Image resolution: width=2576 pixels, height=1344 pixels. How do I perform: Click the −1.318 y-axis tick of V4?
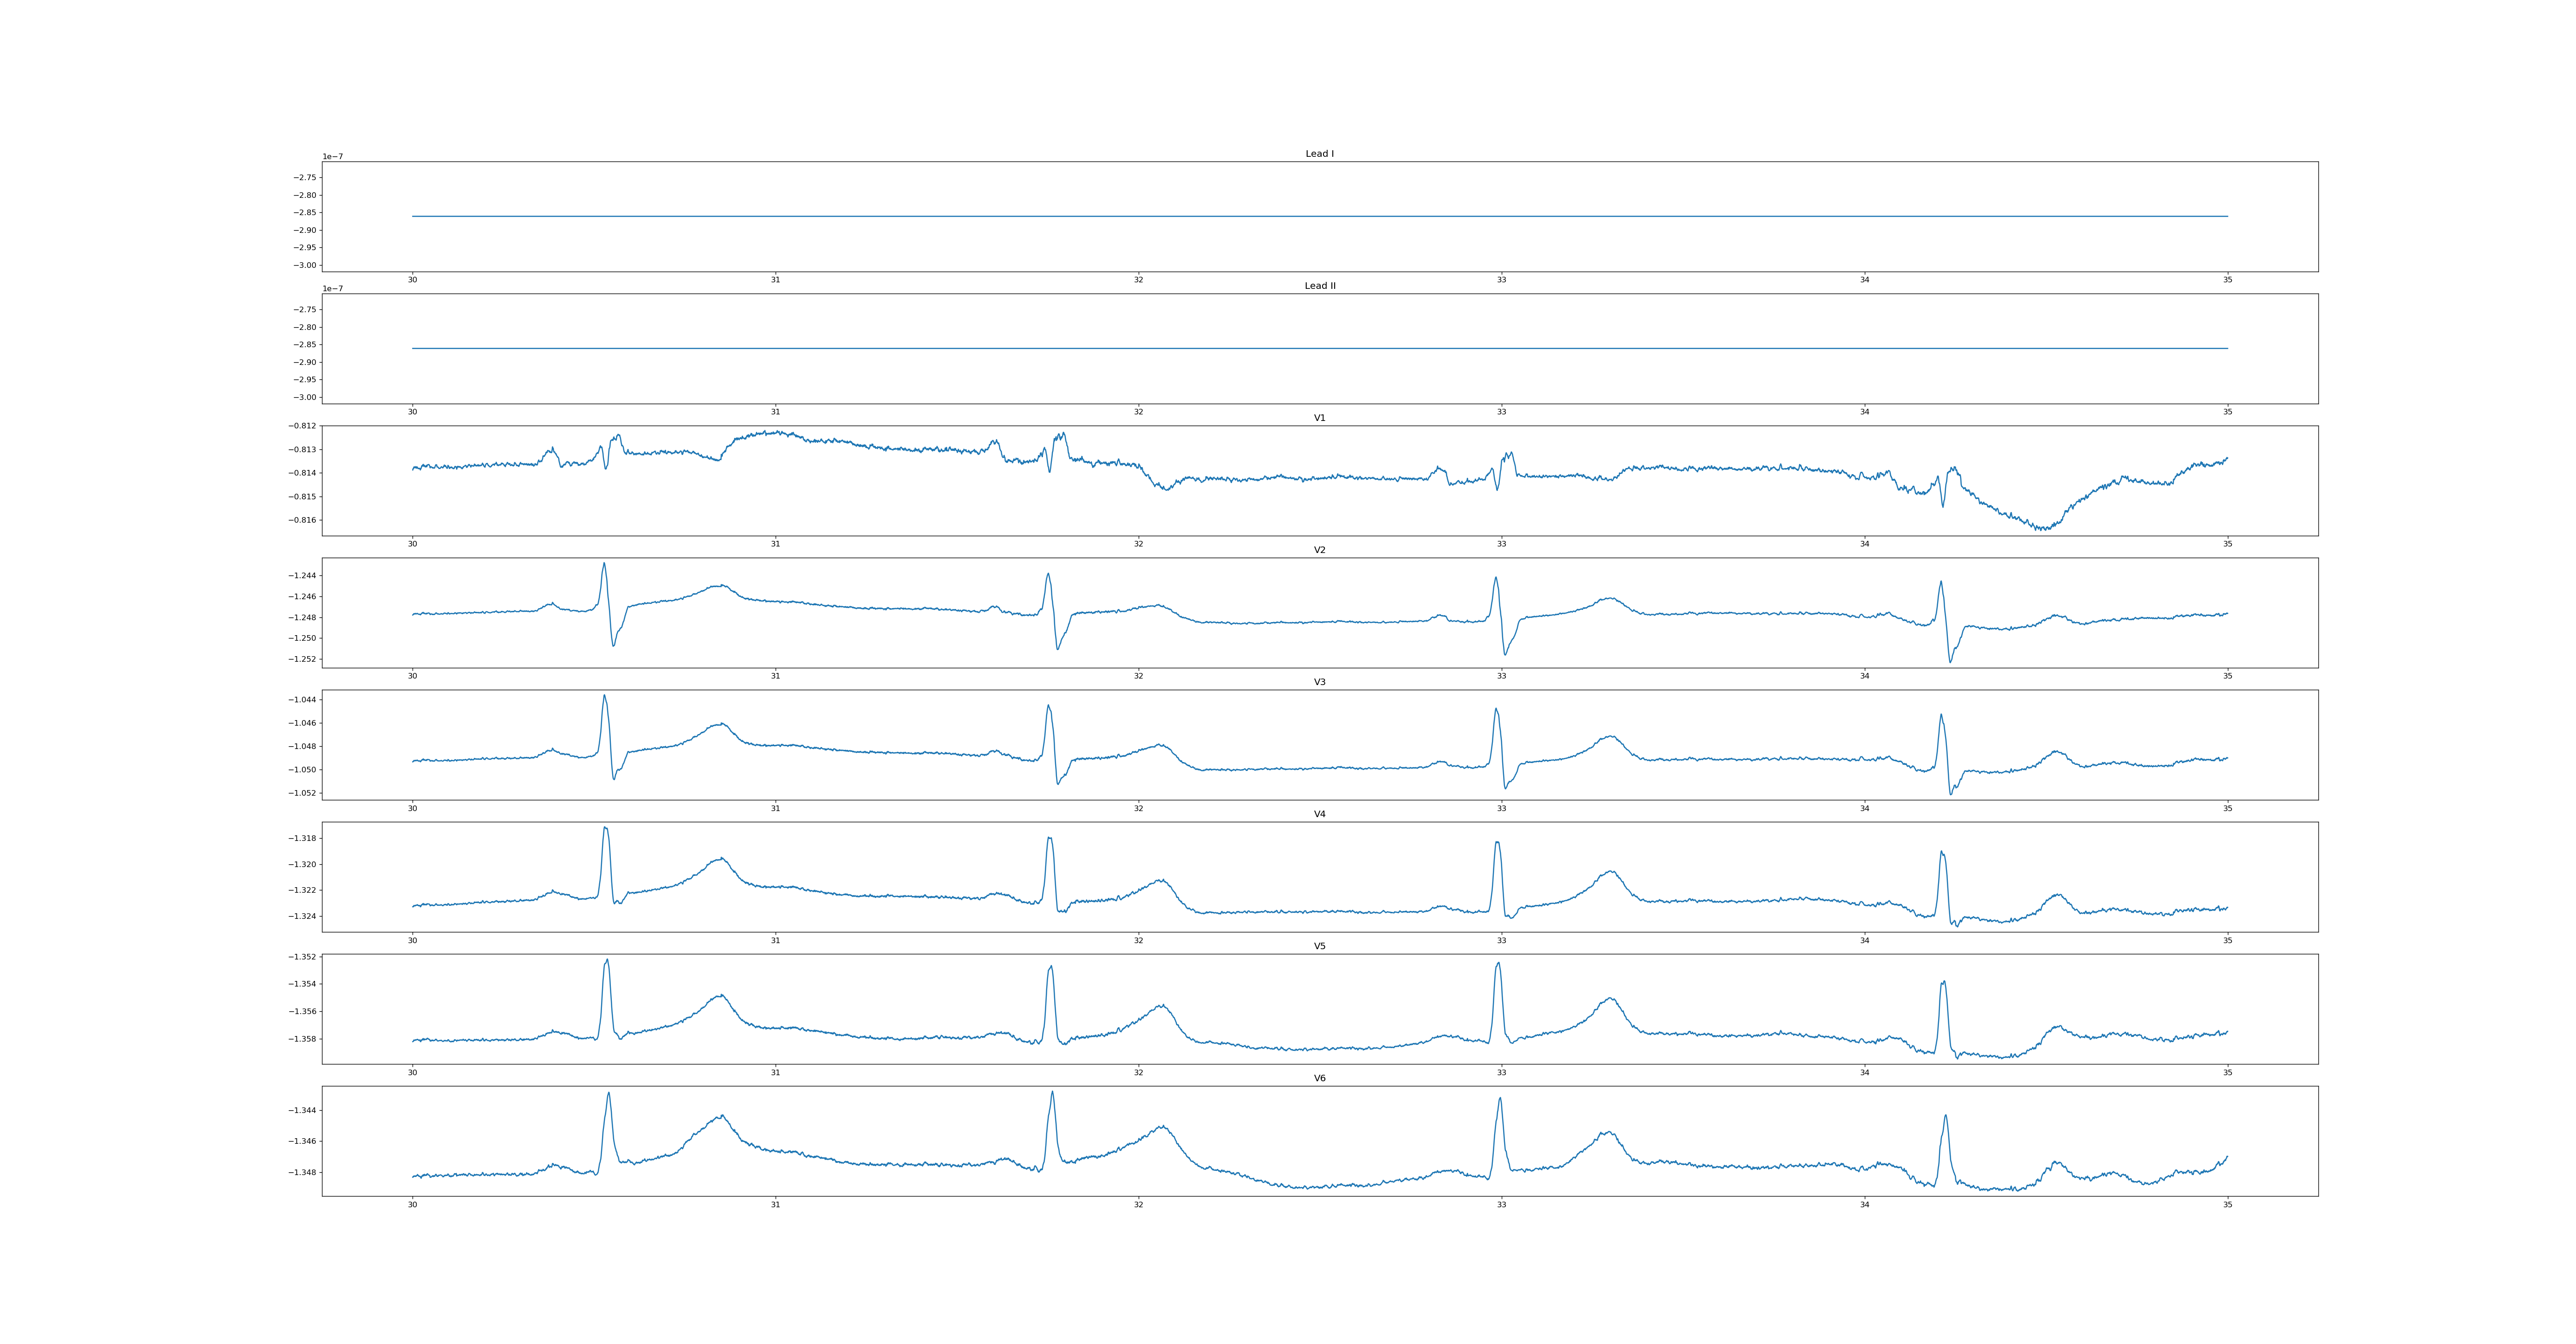pyautogui.click(x=303, y=838)
